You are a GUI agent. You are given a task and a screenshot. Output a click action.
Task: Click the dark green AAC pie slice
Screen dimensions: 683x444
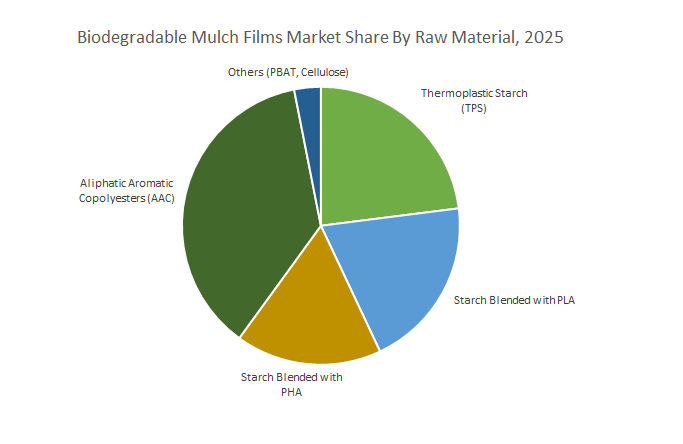click(245, 220)
